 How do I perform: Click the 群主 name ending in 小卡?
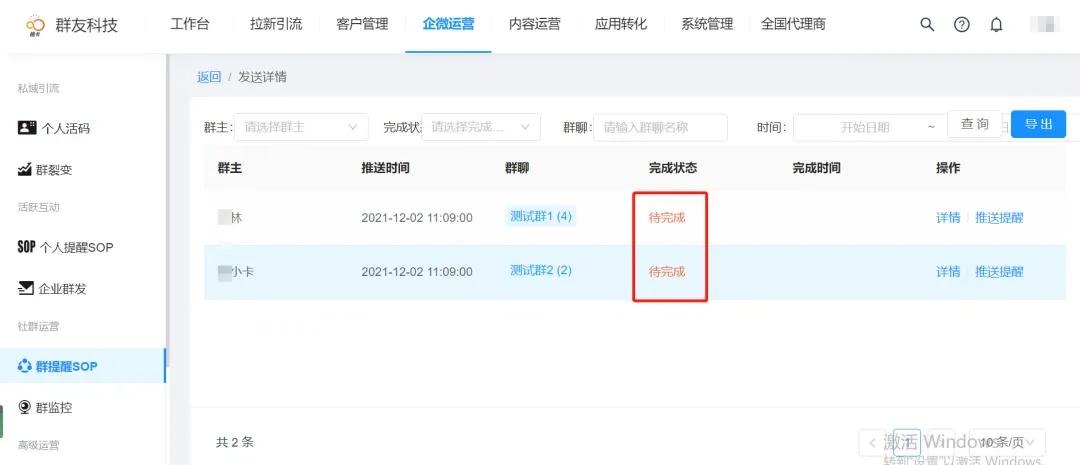(x=236, y=271)
